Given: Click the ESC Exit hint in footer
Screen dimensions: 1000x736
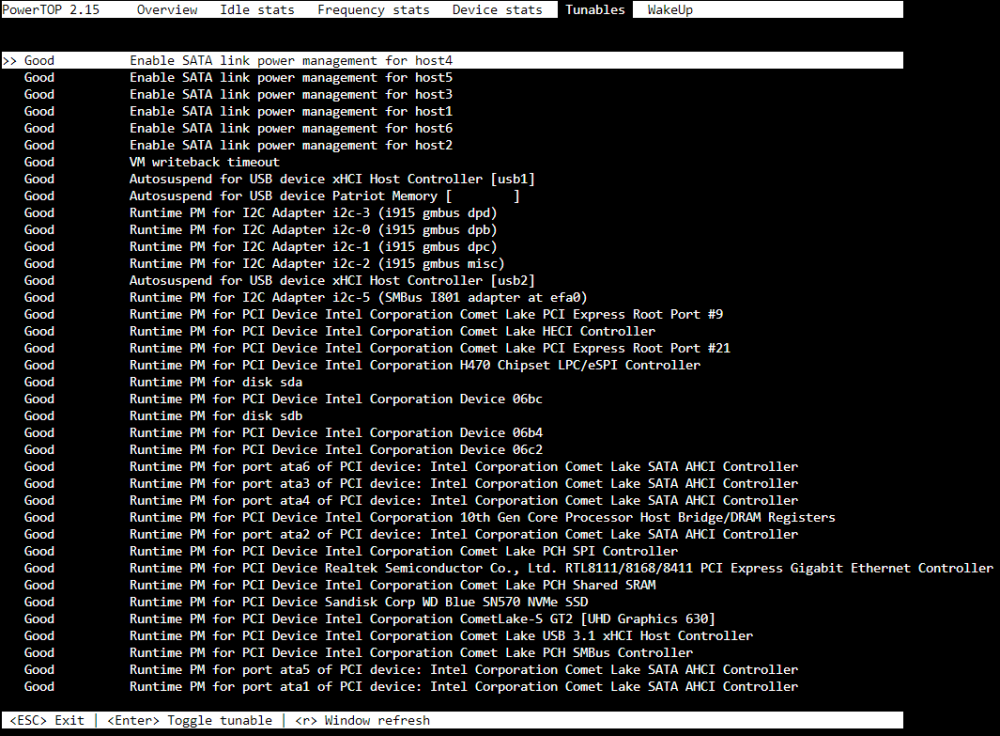Looking at the screenshot, I should tap(47, 720).
